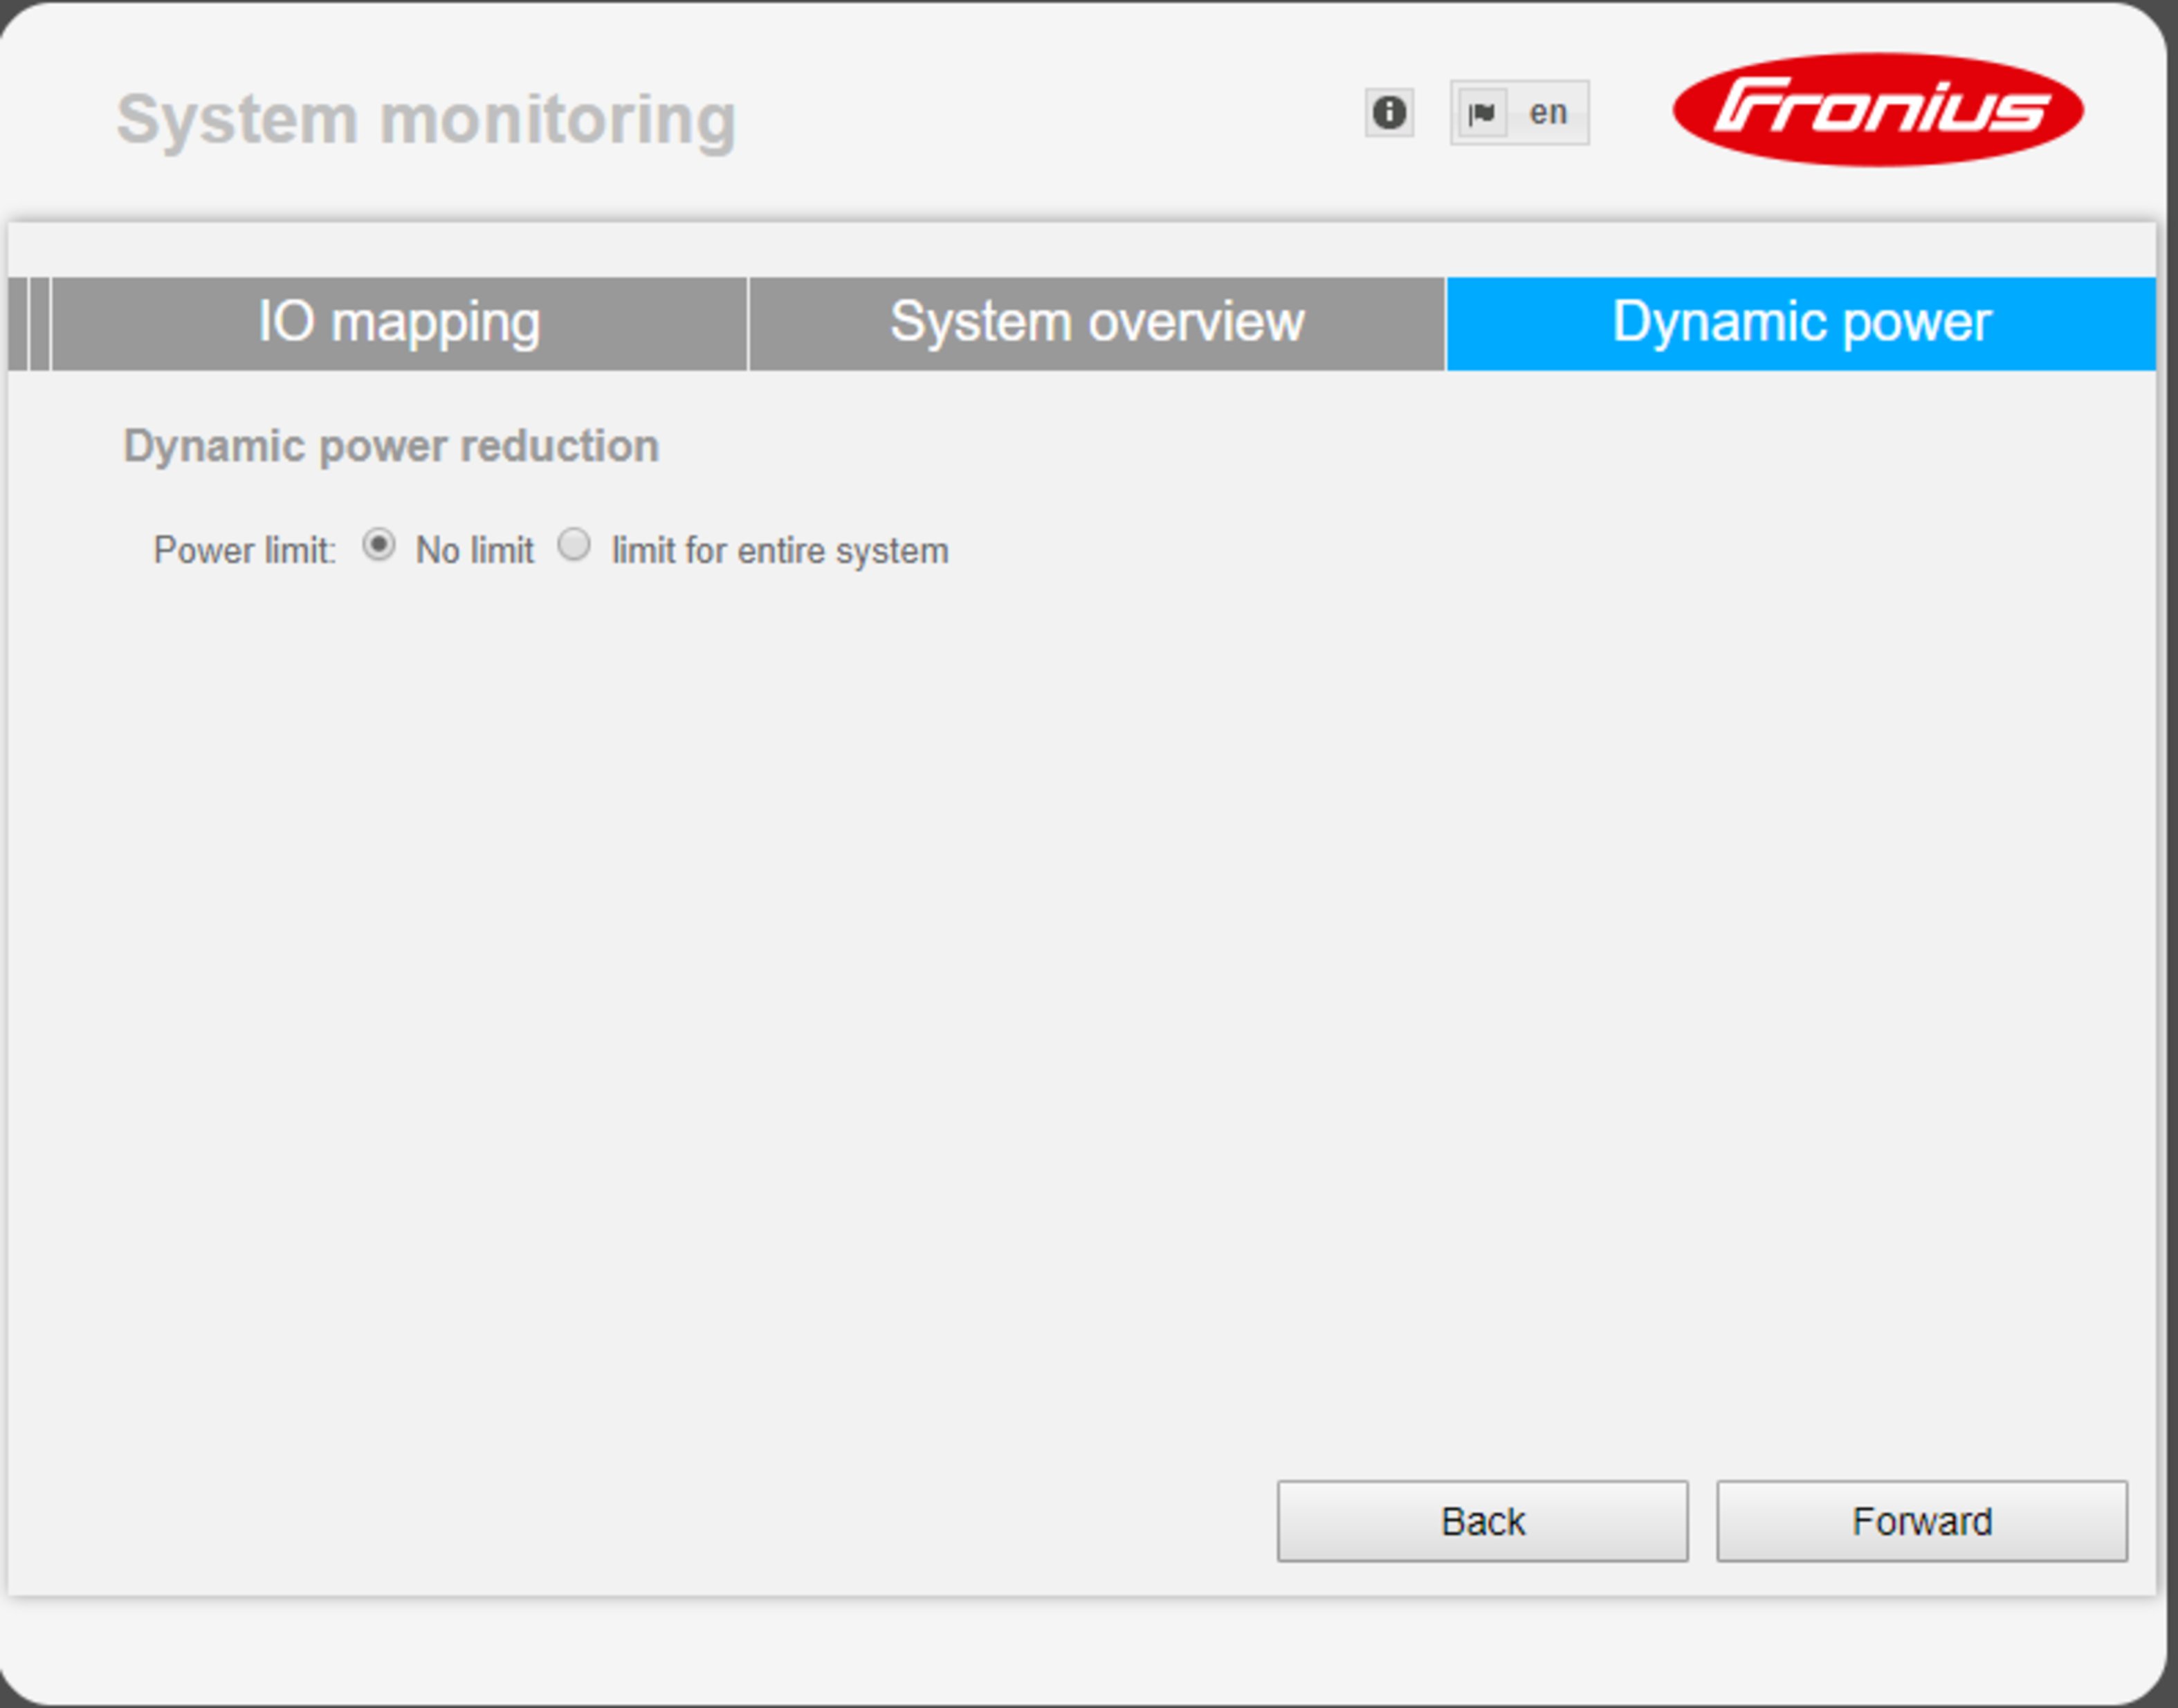Click the No limit option label

(x=475, y=550)
